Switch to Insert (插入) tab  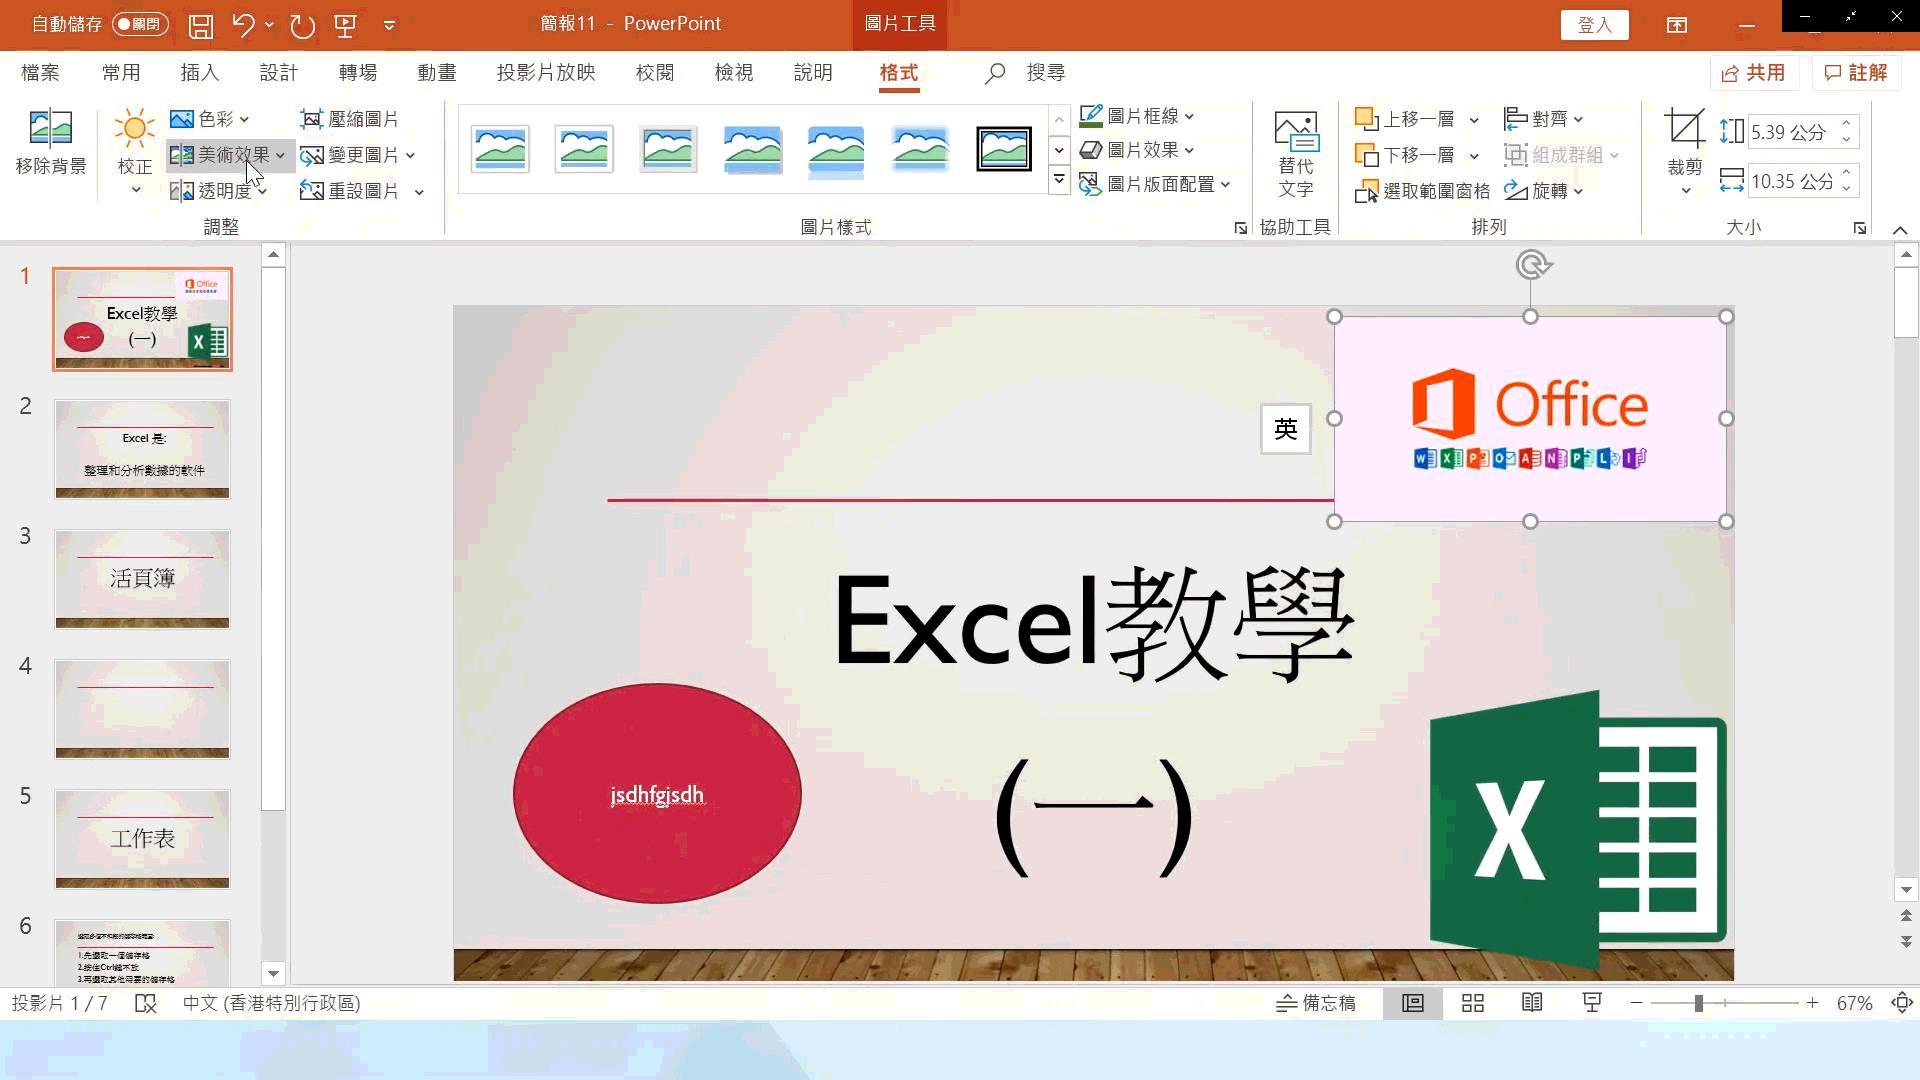click(199, 73)
